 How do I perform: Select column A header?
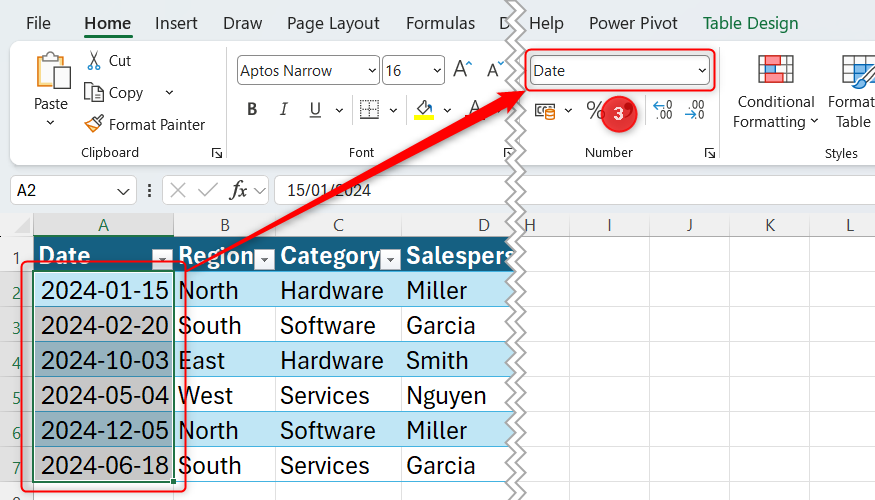[103, 225]
